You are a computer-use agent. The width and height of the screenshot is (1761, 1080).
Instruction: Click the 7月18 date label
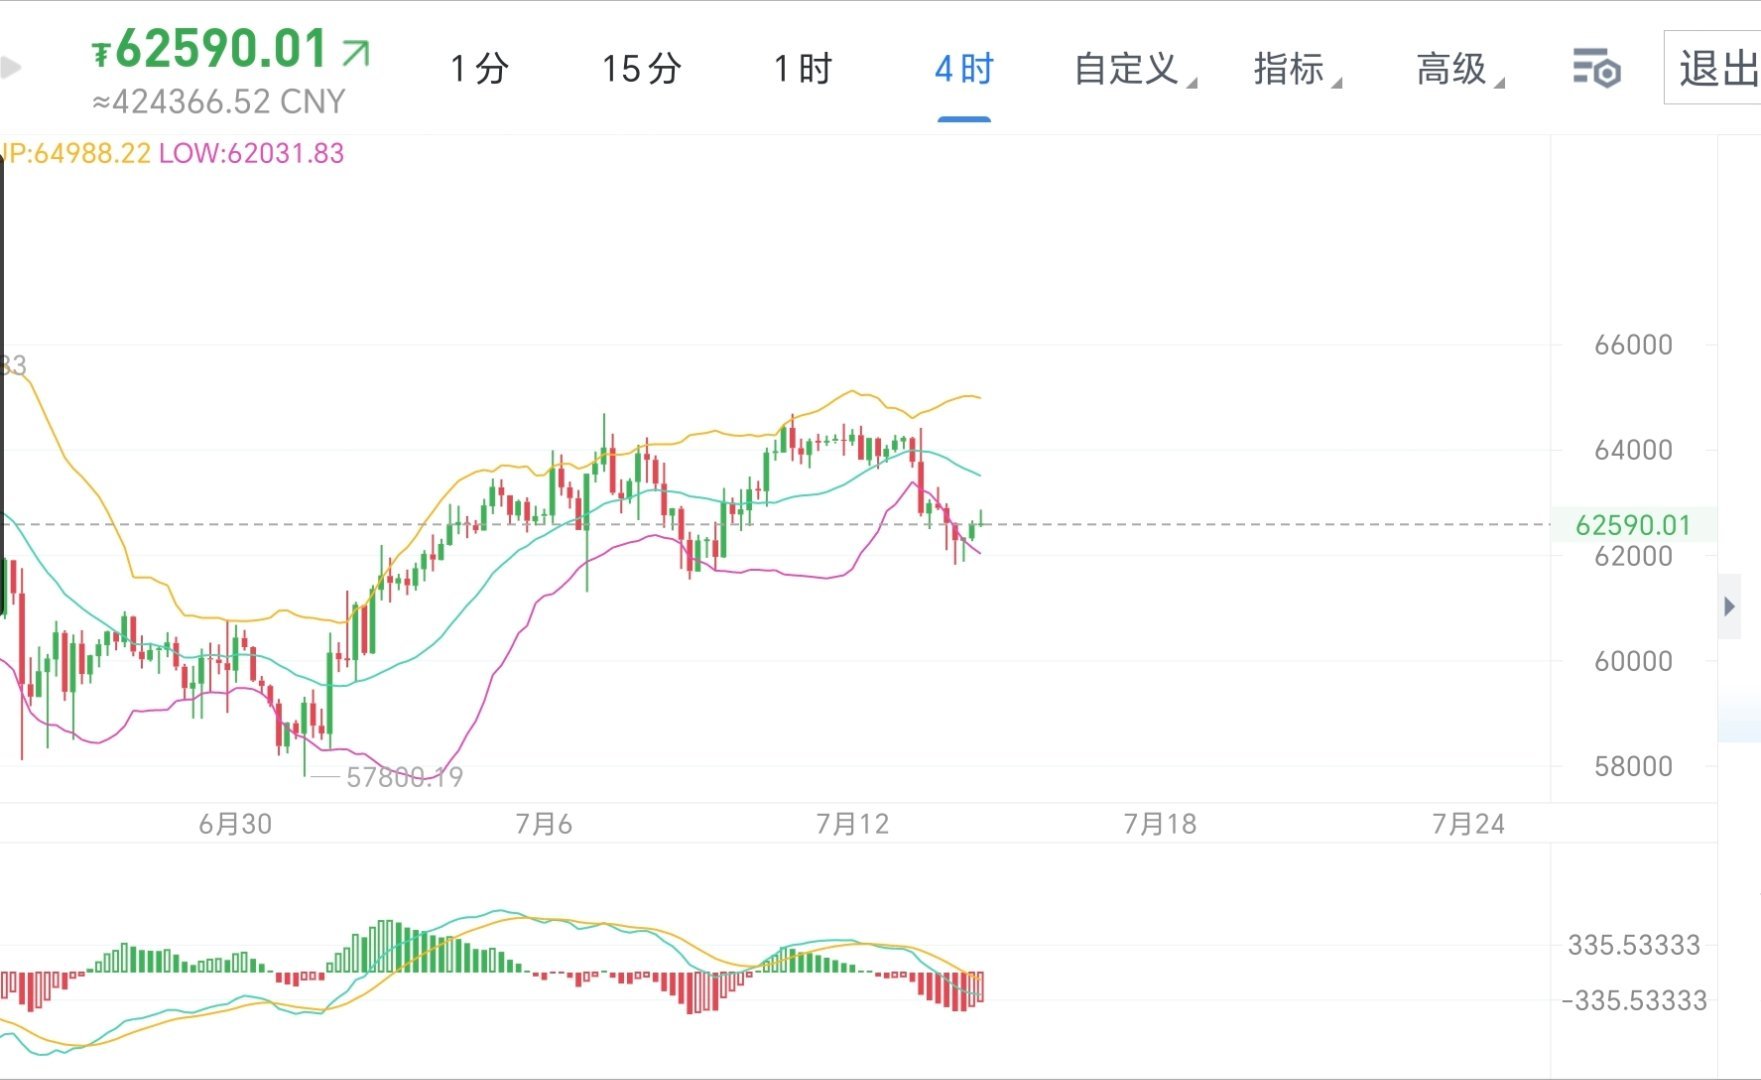click(1160, 824)
